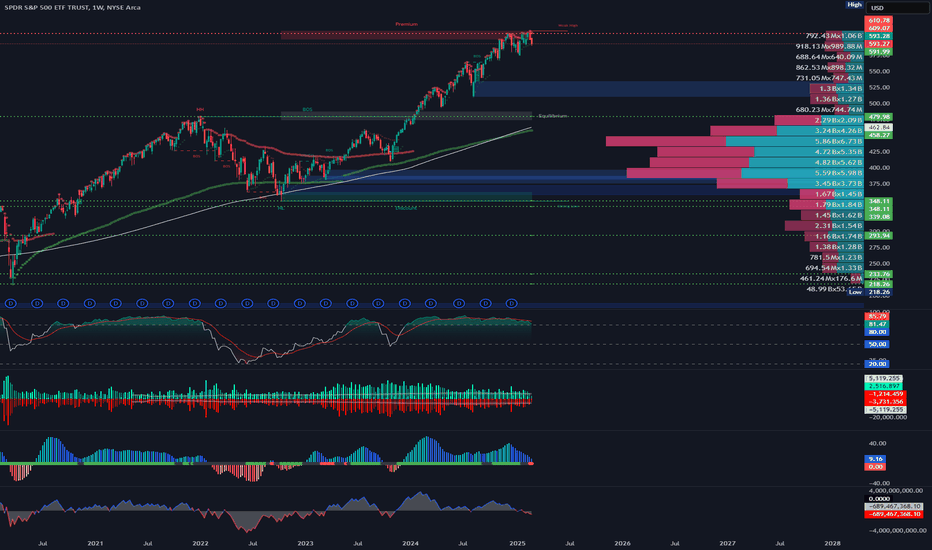Click the 50.00 oscillator midline label
Viewport: 932px width, 550px height.
pos(877,344)
